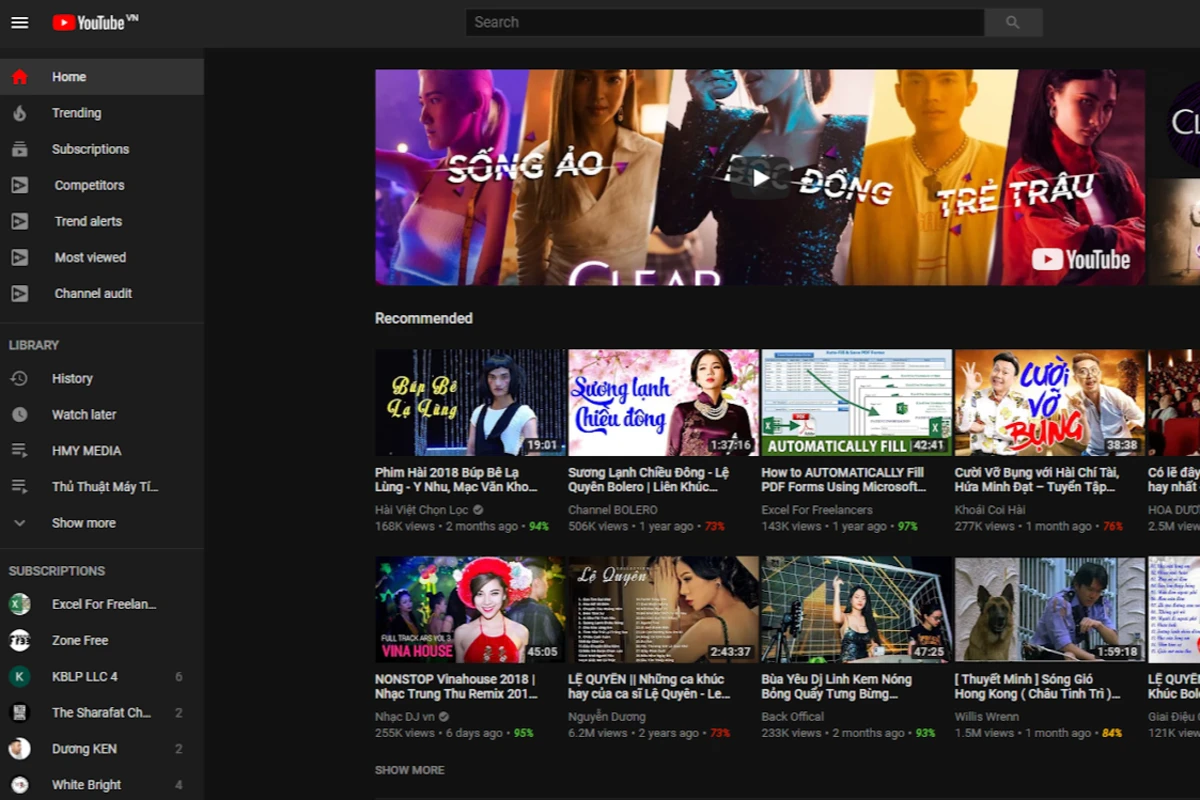This screenshot has width=1200, height=800.
Task: Click title 'How to AUTOMATICALLY Fill PDF Forms'
Action: 844,480
